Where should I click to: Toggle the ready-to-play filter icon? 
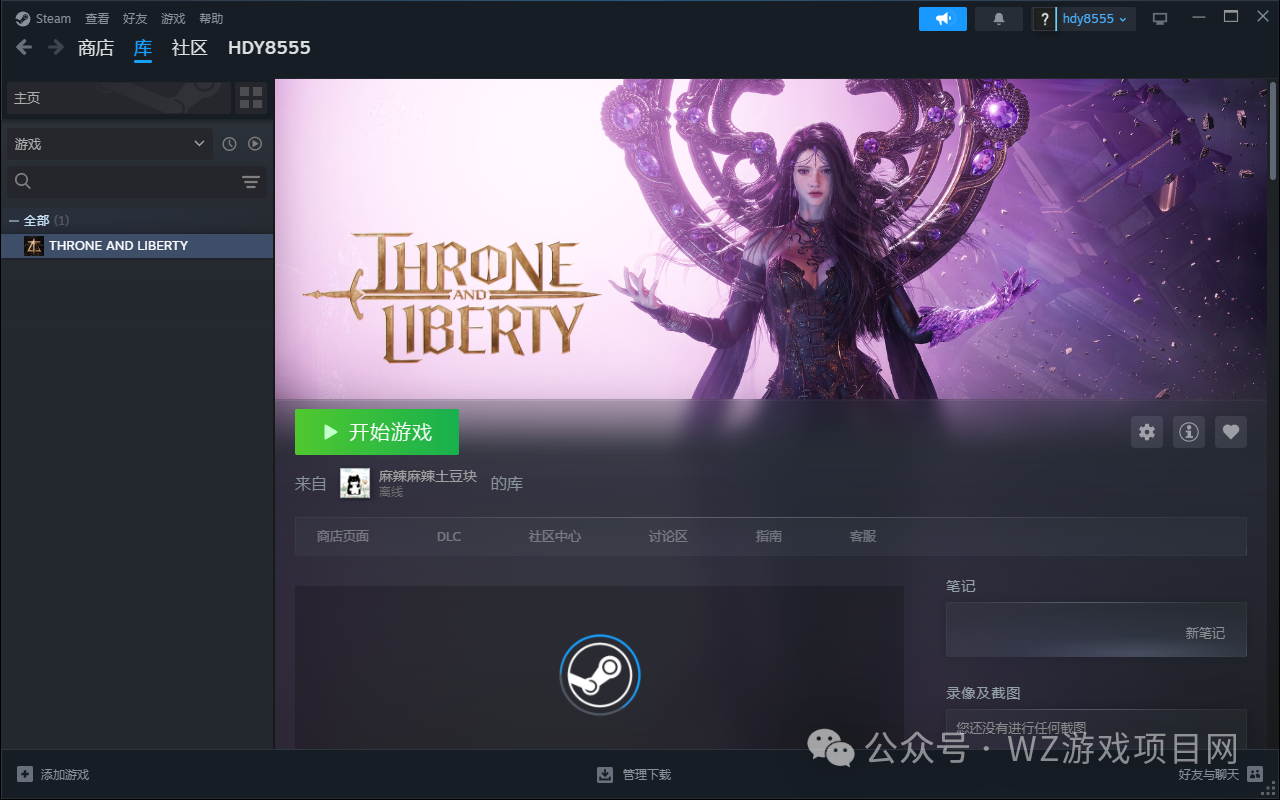coord(255,144)
